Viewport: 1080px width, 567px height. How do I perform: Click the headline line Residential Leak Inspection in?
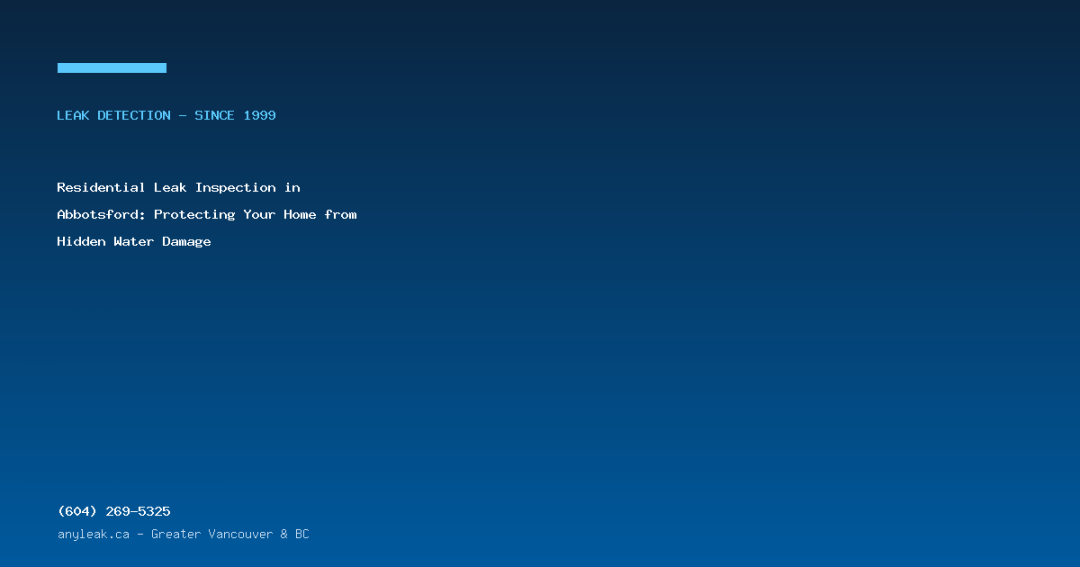point(178,187)
